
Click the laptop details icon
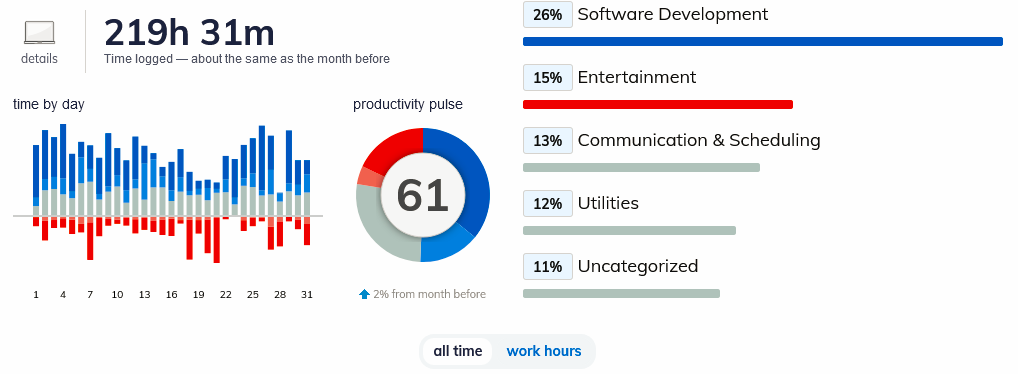40,32
